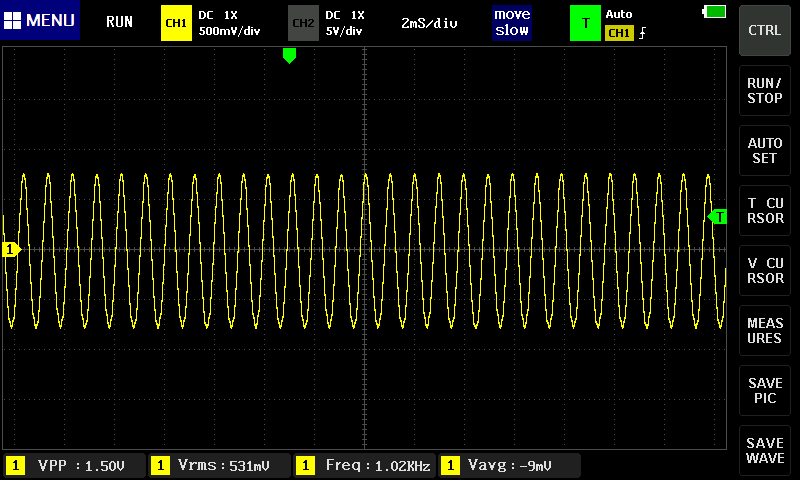This screenshot has height=480, width=800.
Task: Click the CH2 5V/div setting
Action: point(344,31)
